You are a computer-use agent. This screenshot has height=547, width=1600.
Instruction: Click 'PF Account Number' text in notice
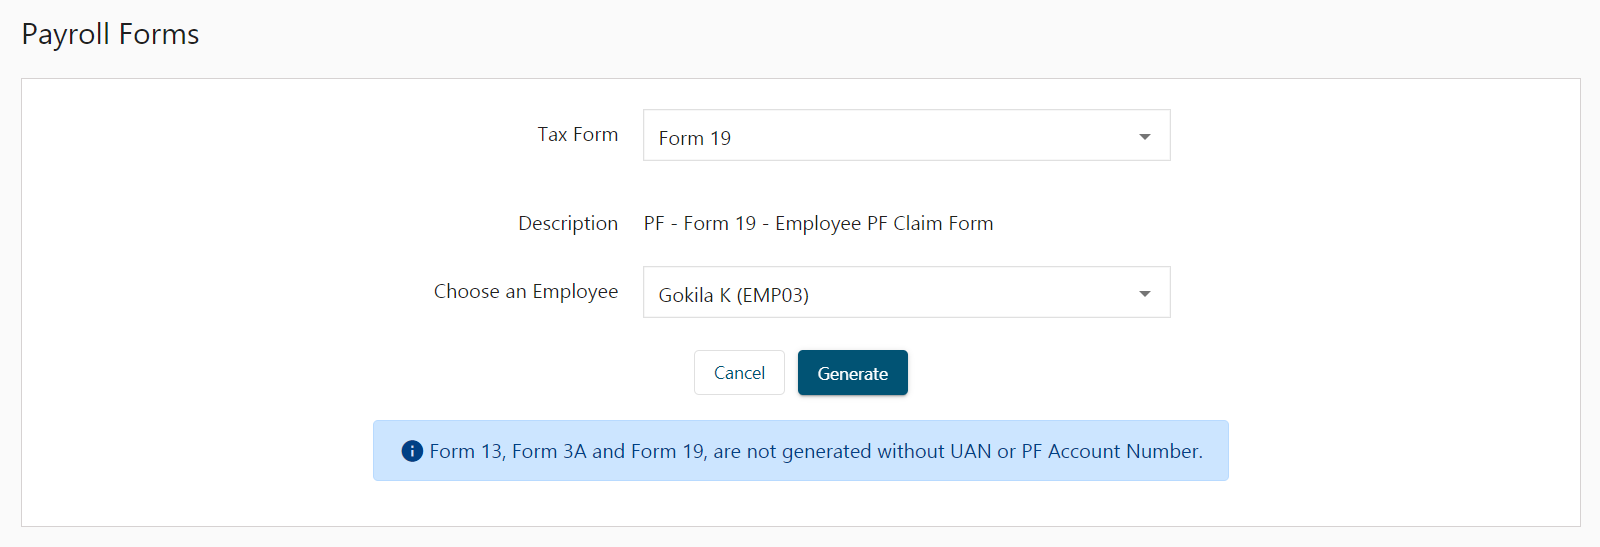click(x=1111, y=451)
